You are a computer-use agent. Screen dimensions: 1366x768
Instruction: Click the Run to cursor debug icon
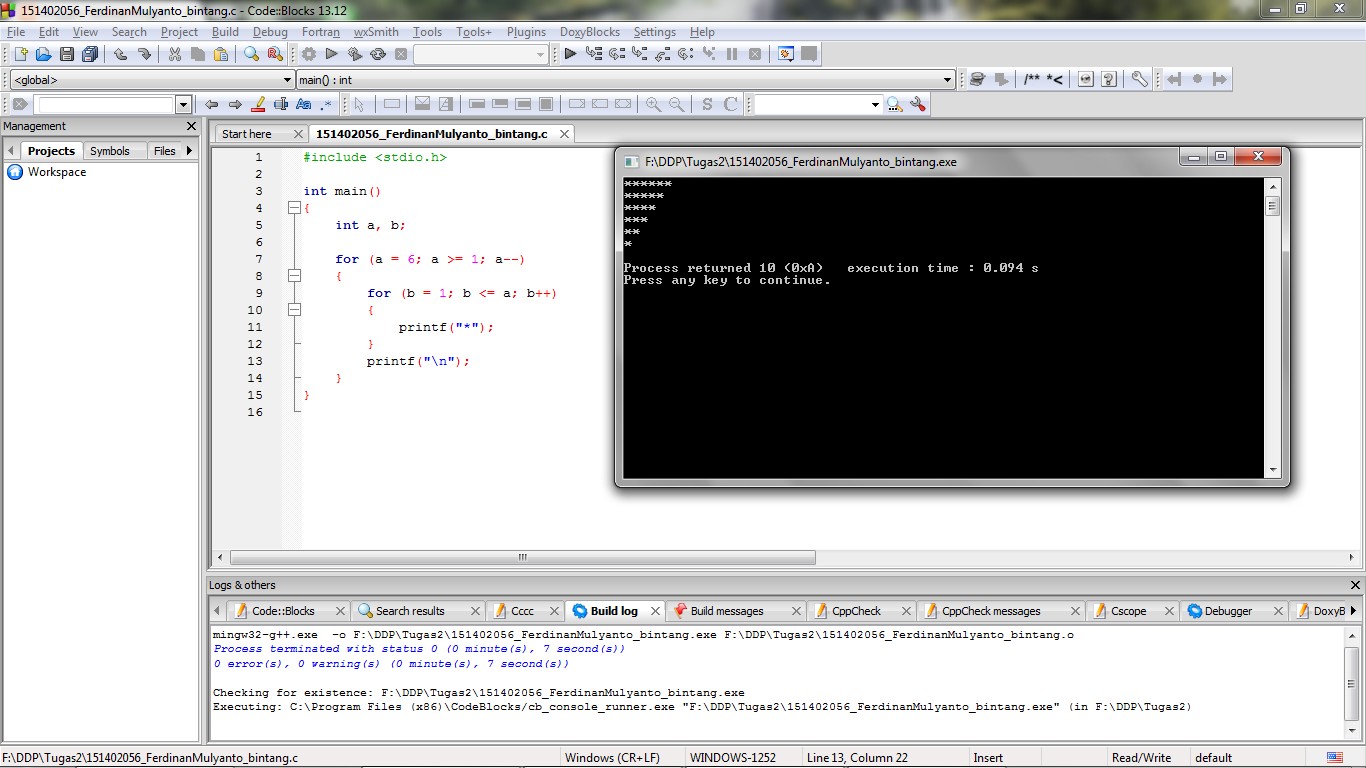coord(594,54)
